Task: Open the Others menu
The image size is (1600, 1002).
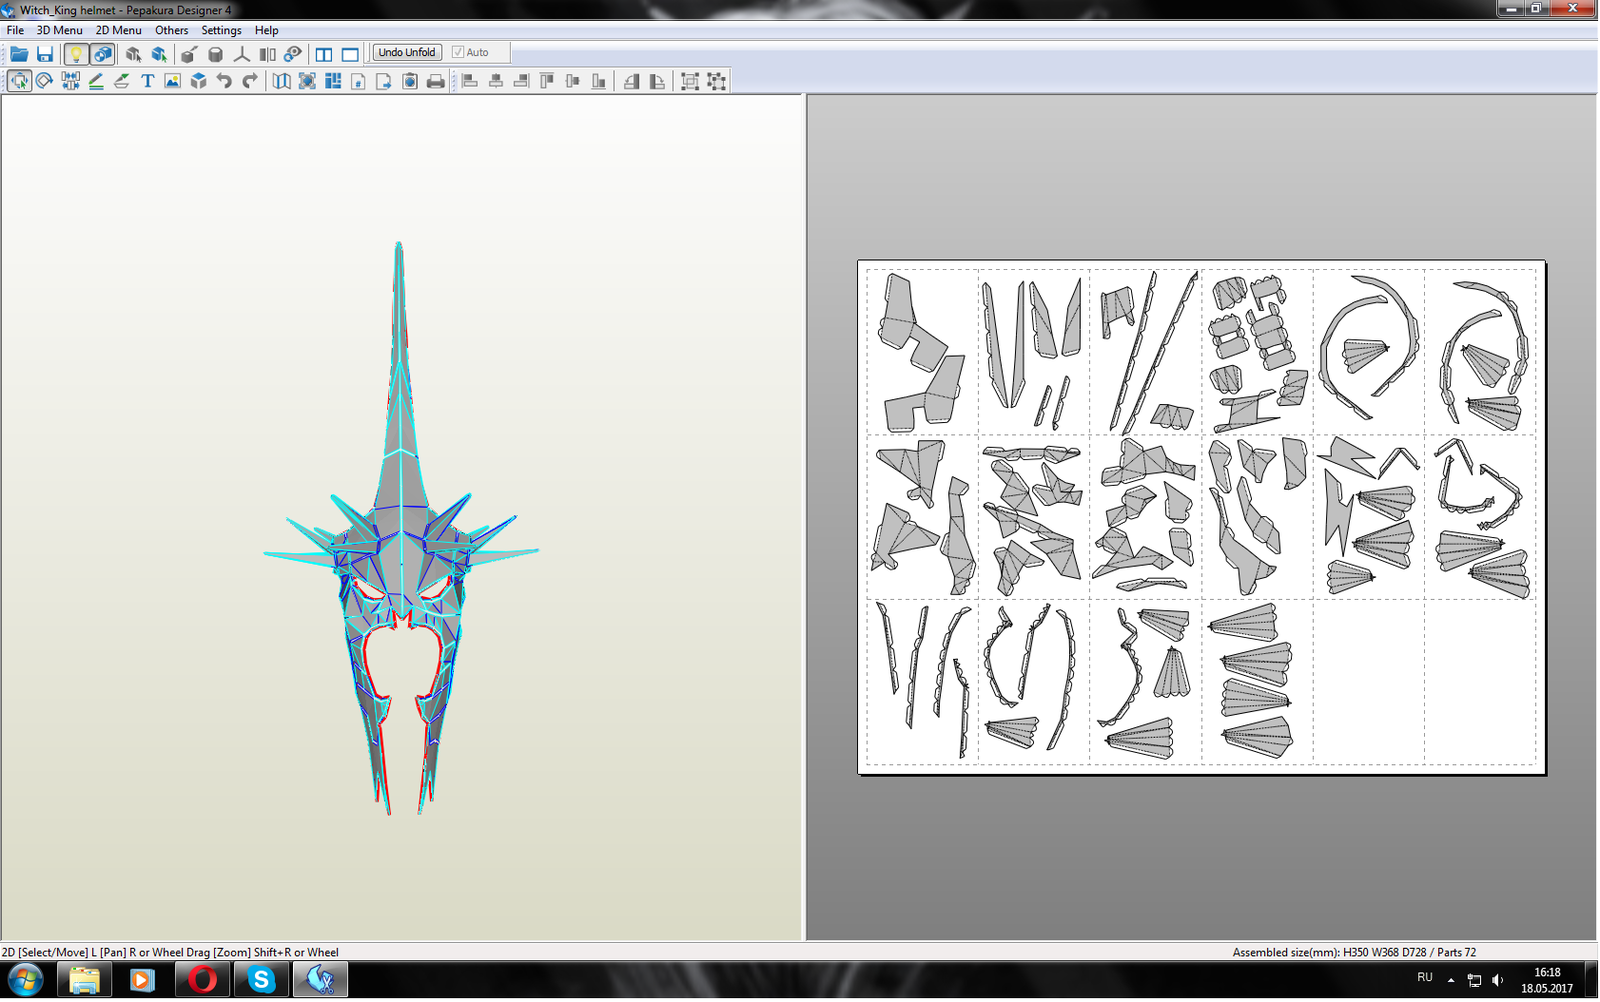Action: pos(172,30)
